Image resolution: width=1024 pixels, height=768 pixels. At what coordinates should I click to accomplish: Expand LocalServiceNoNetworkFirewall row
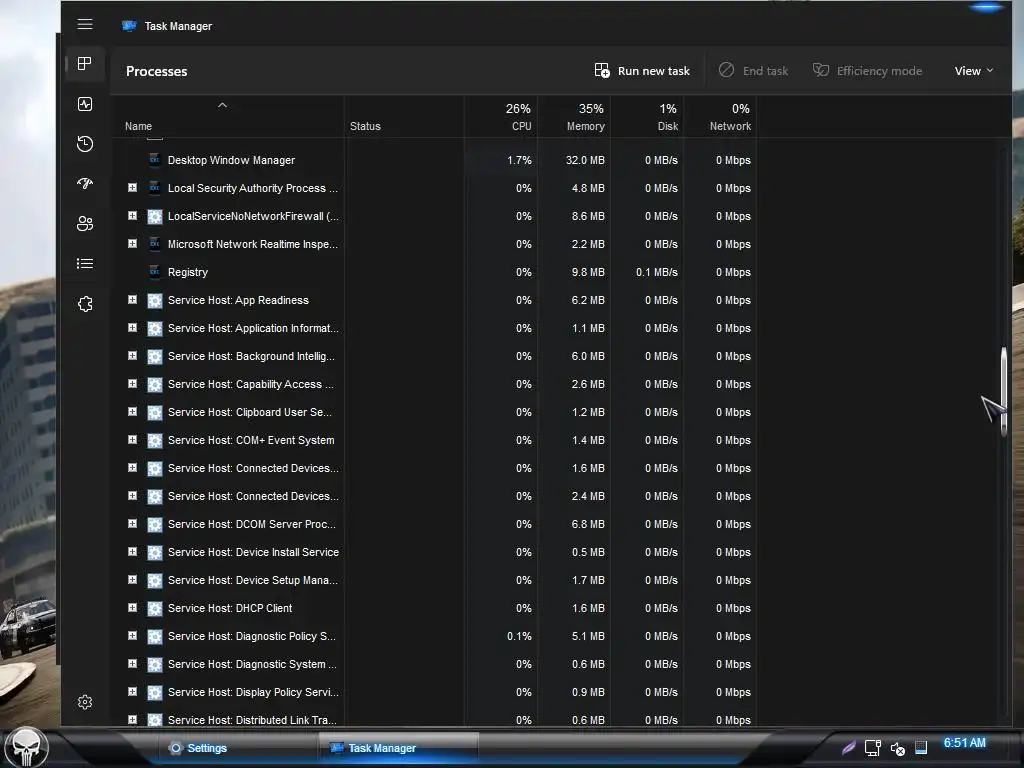tap(133, 216)
